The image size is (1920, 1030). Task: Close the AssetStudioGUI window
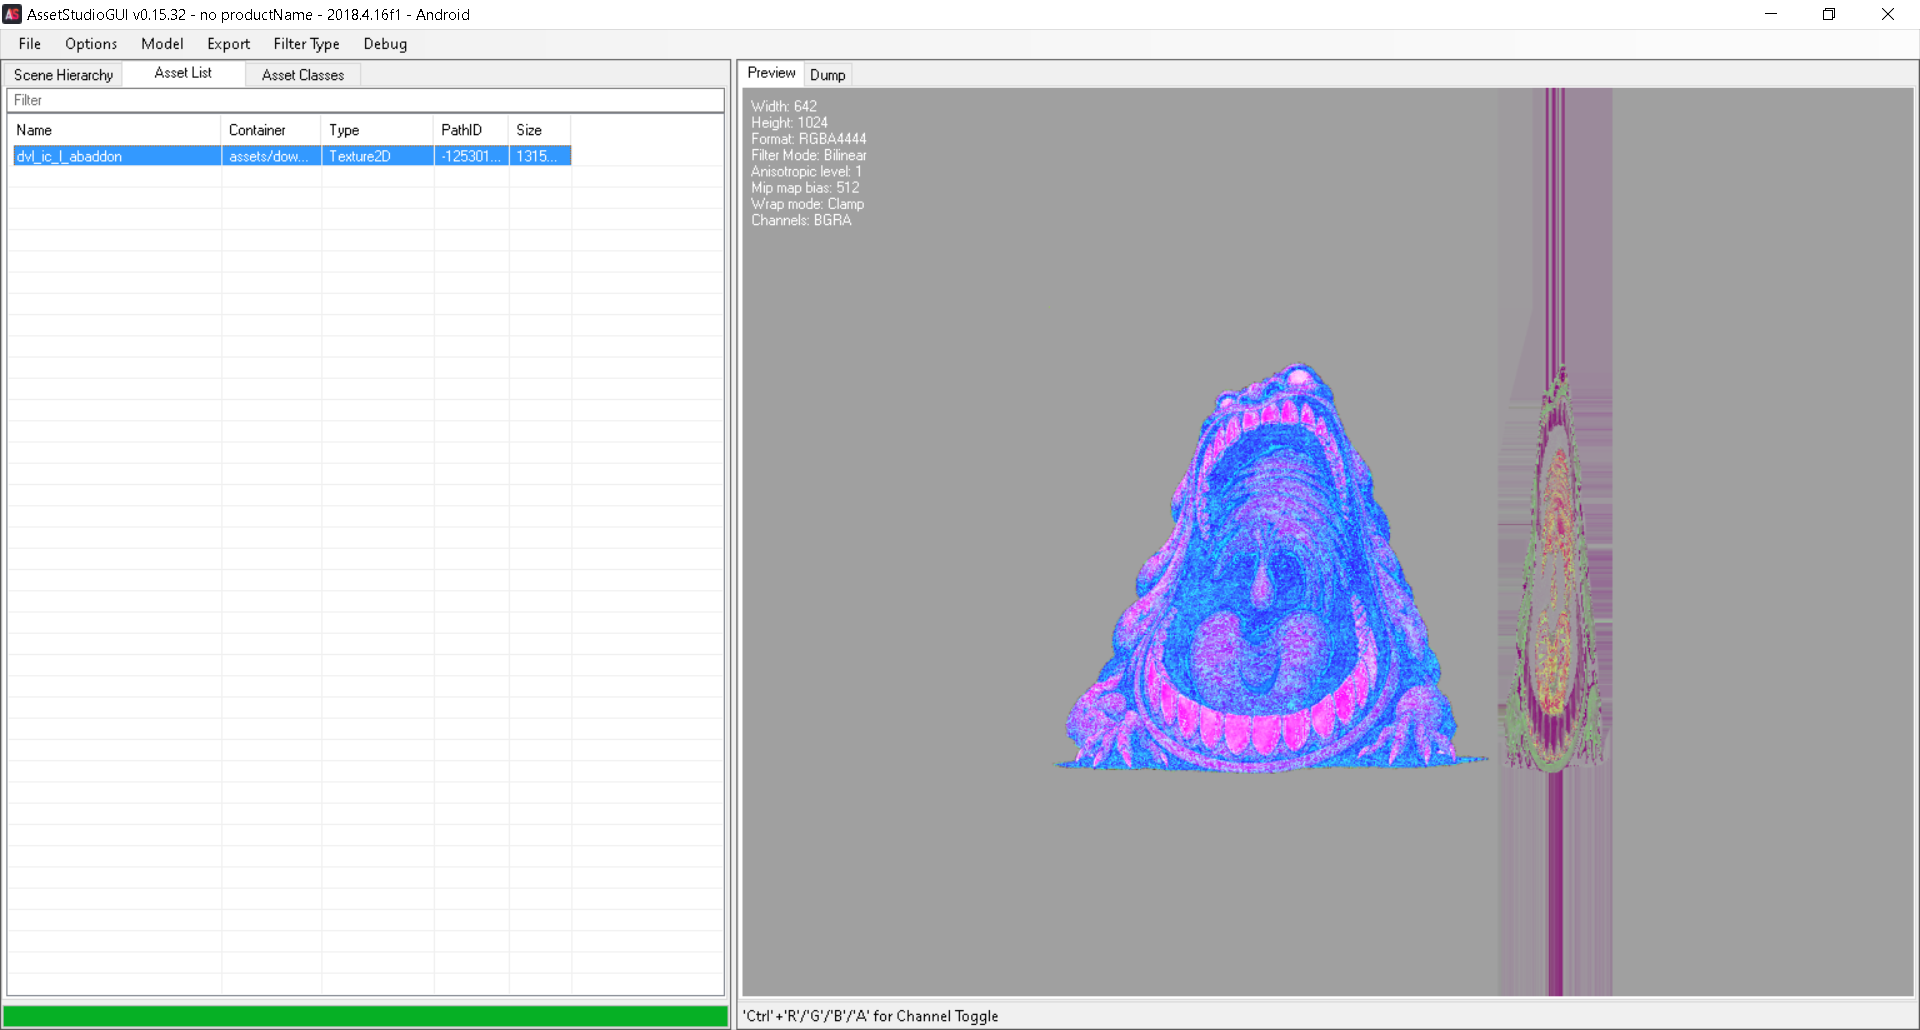pyautogui.click(x=1888, y=14)
